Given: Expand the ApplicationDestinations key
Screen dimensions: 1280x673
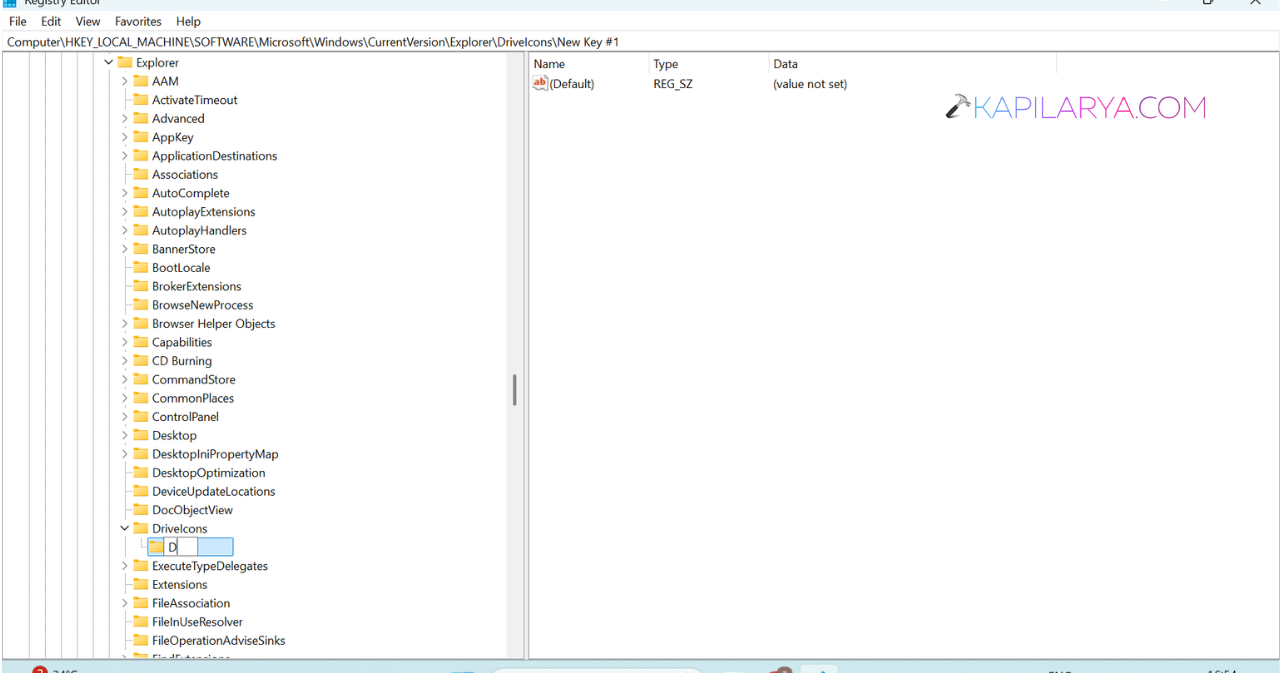Looking at the screenshot, I should point(125,156).
